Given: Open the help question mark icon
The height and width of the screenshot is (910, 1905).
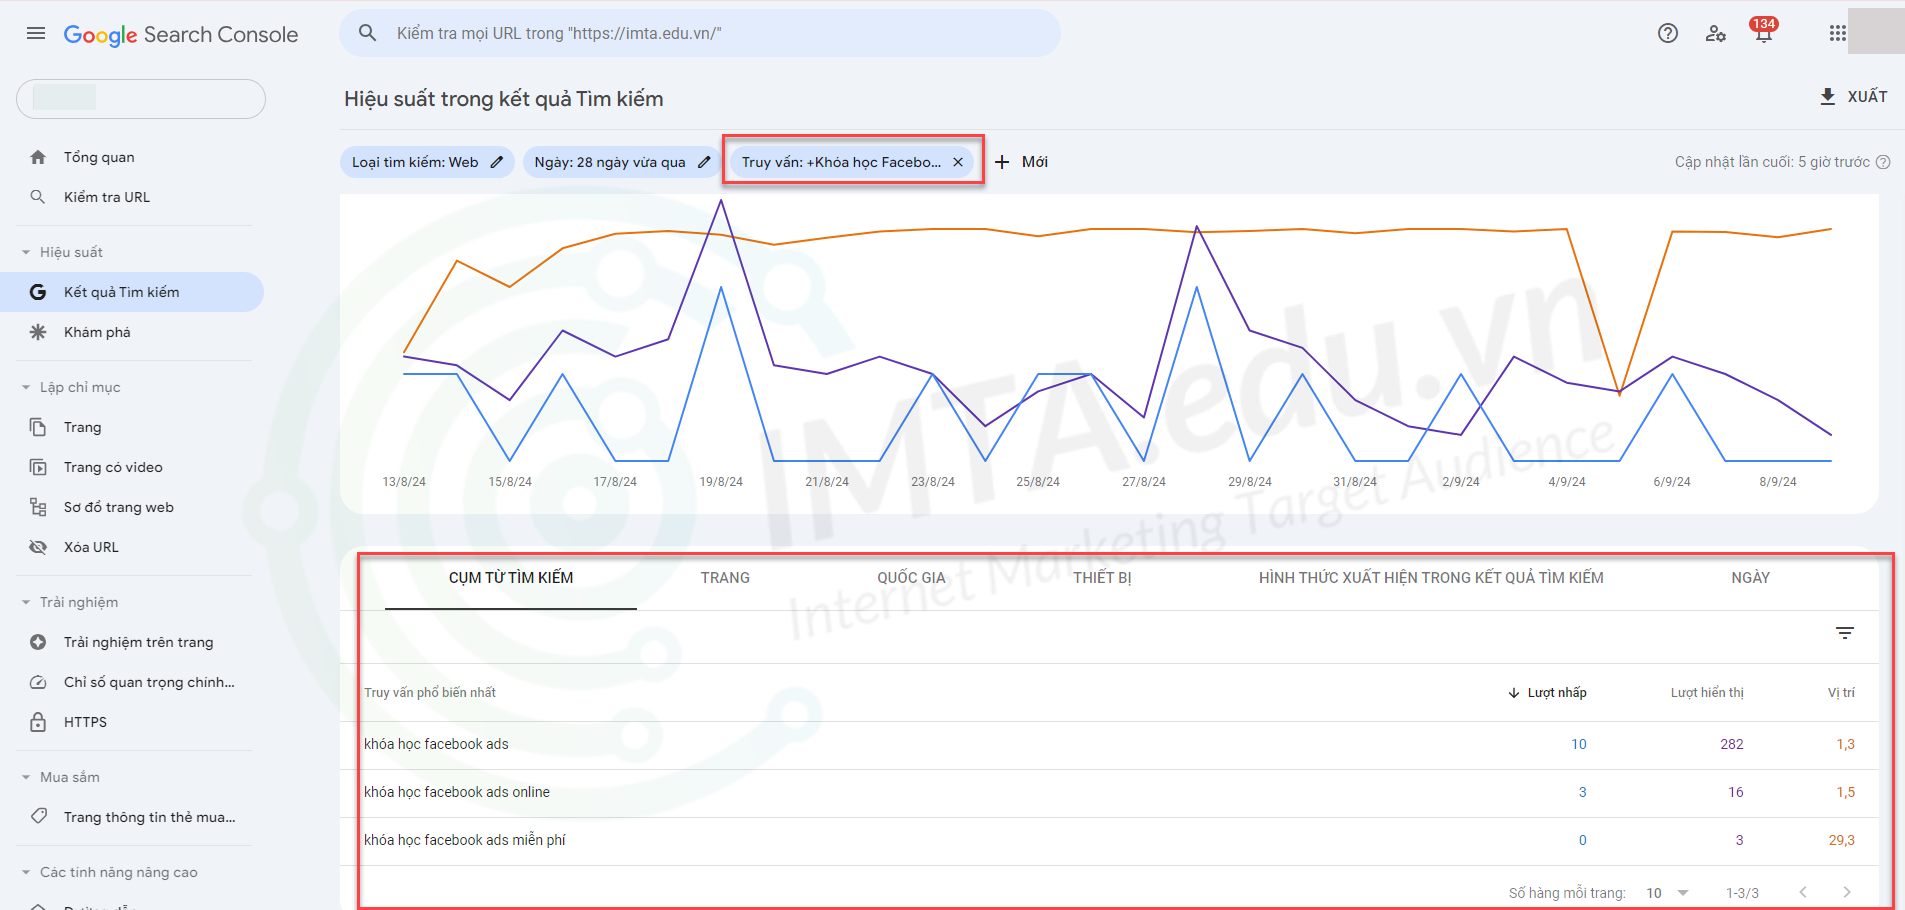Looking at the screenshot, I should tap(1668, 33).
